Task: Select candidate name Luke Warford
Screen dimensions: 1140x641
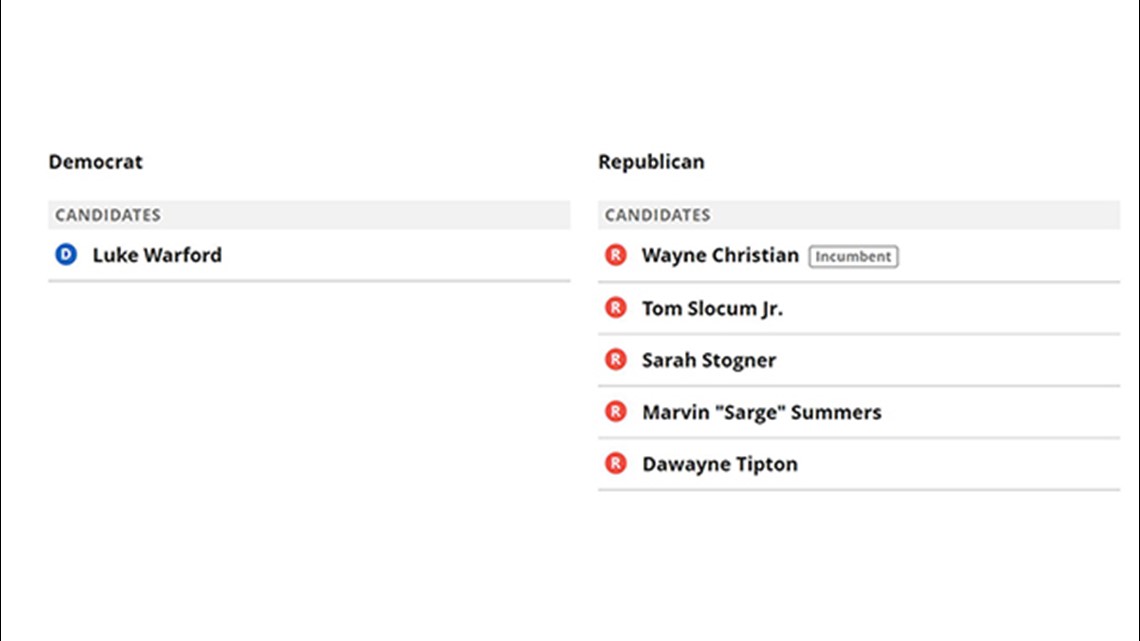Action: (x=157, y=255)
